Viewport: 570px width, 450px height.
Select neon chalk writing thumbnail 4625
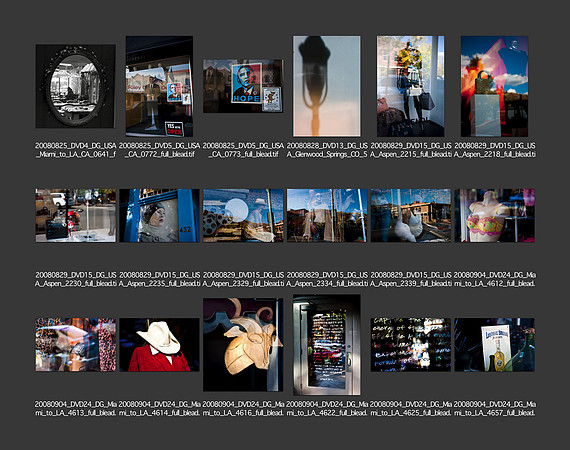pyautogui.click(x=411, y=345)
